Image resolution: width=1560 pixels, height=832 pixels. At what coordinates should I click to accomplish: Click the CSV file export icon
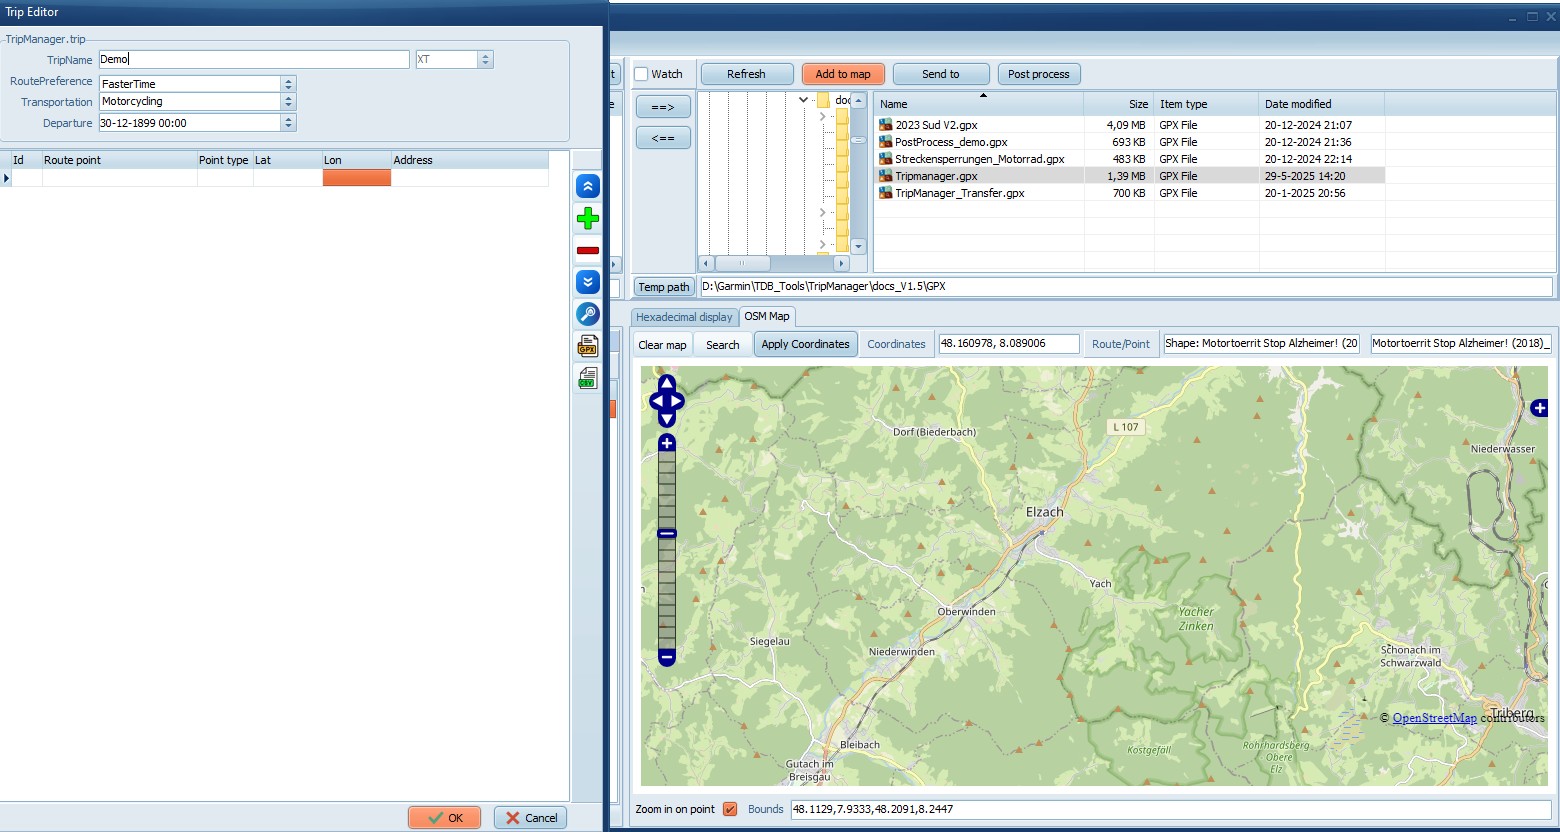tap(588, 378)
